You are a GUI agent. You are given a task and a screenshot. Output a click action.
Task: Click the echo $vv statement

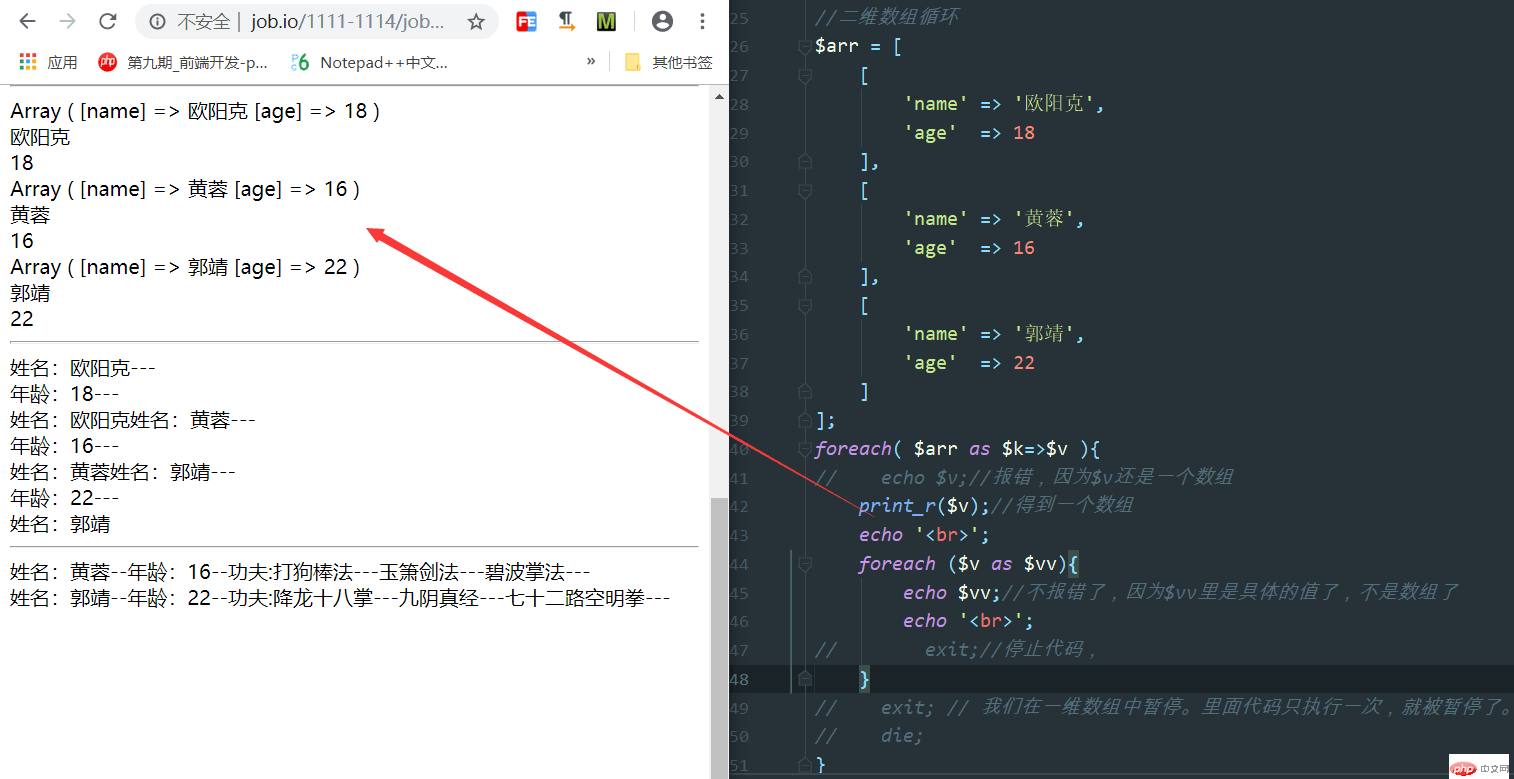tap(951, 592)
